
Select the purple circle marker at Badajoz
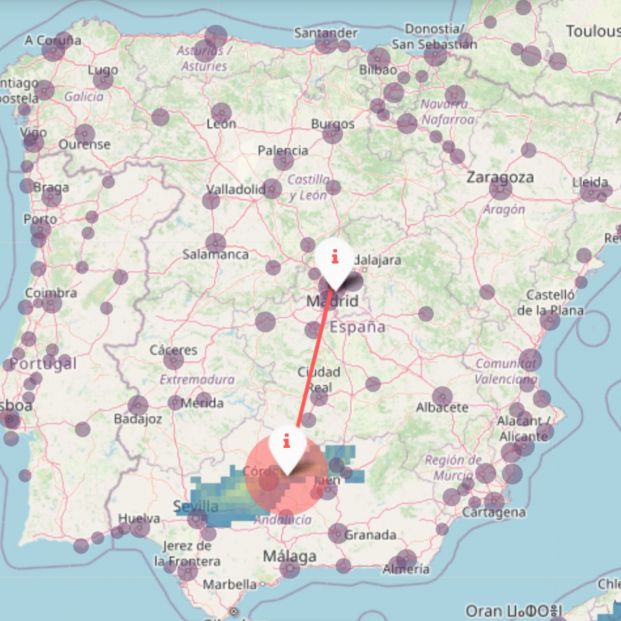[x=138, y=406]
